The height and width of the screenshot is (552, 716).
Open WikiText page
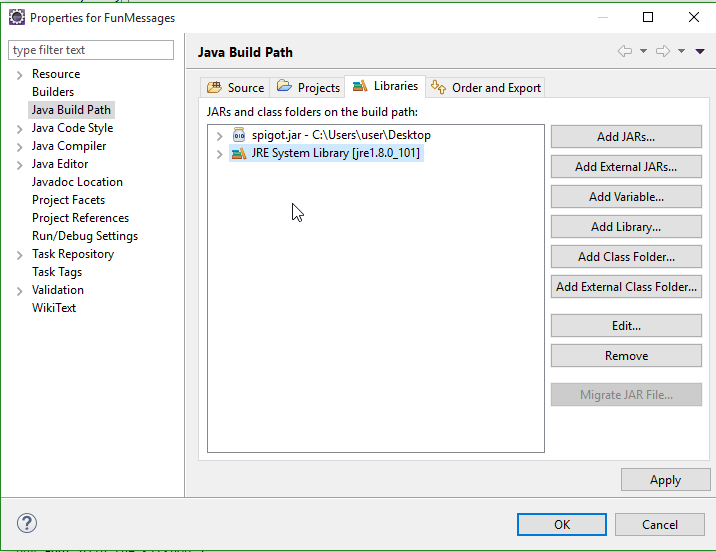(54, 308)
